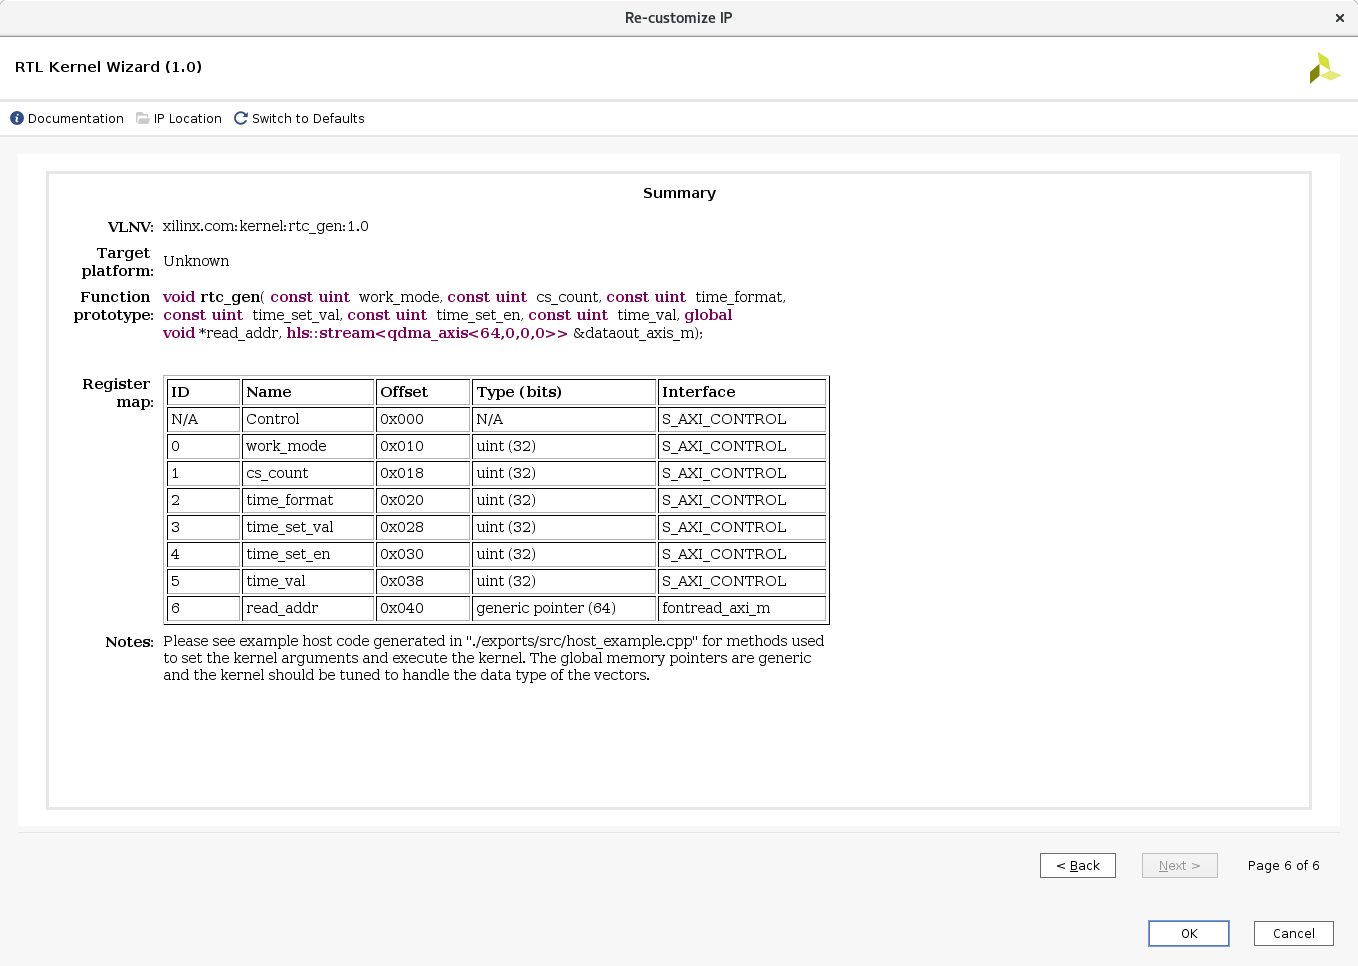Viewport: 1358px width, 966px height.
Task: Select the read_addr register name cell
Action: [307, 608]
